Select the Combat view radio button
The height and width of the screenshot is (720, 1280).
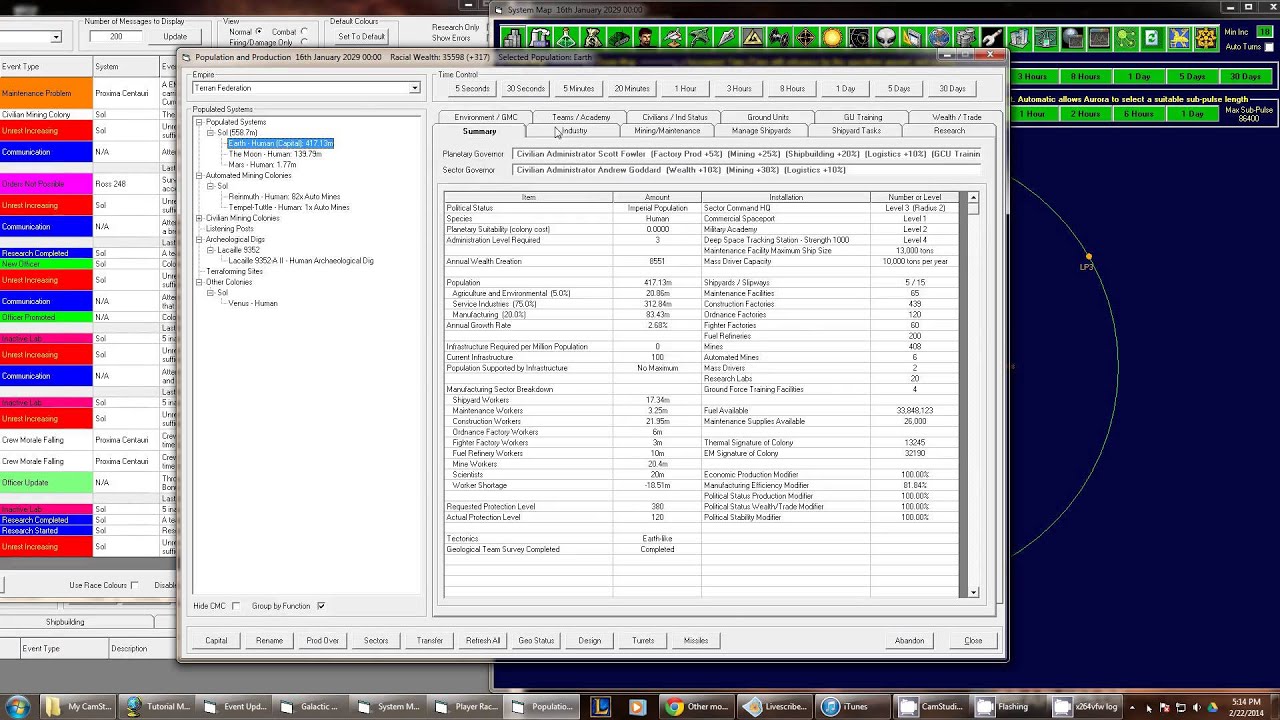[305, 32]
